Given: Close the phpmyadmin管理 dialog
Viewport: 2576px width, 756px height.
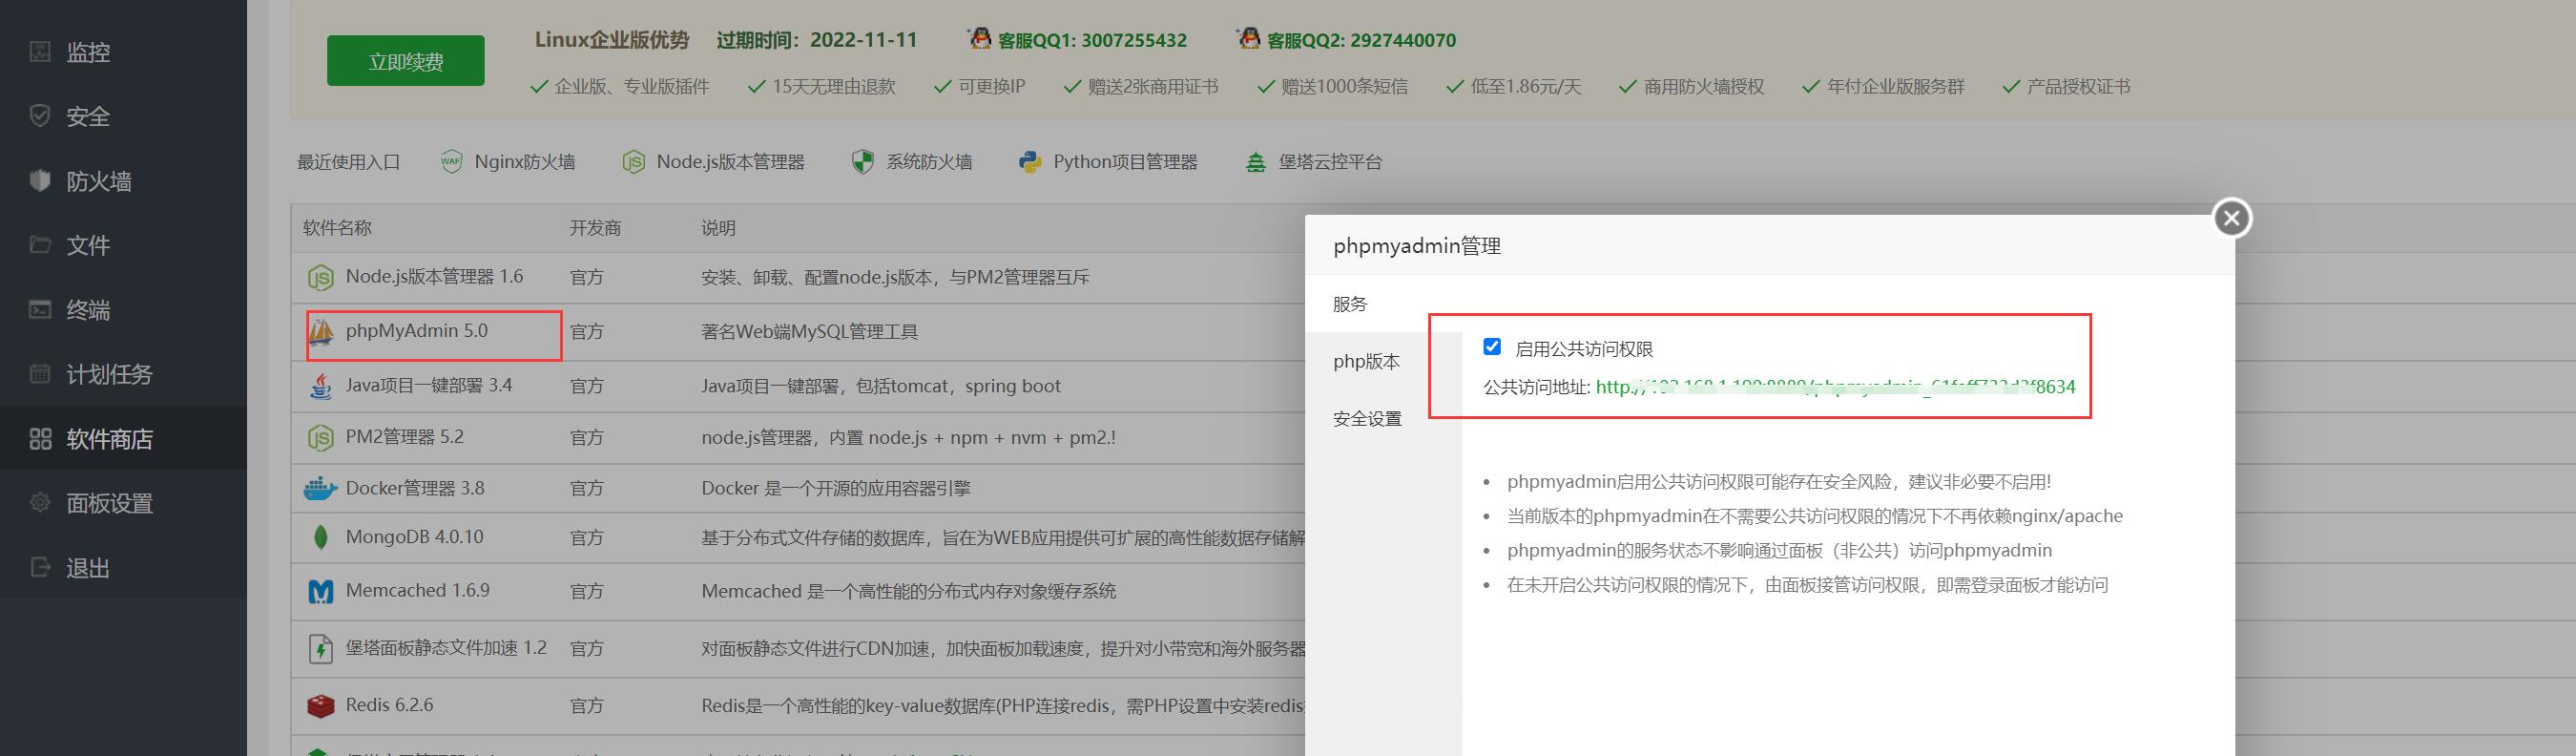Looking at the screenshot, I should 2231,218.
